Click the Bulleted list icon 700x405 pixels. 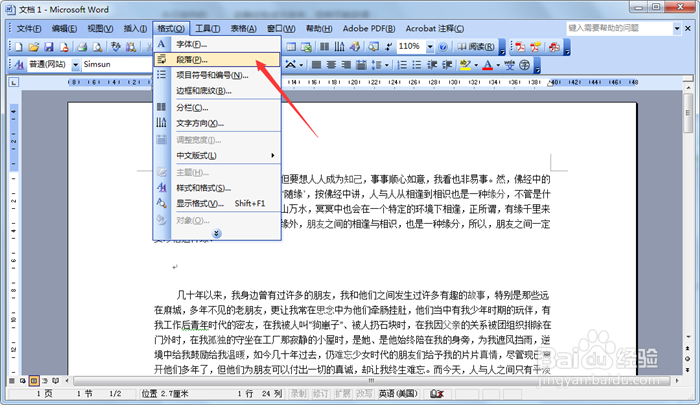[x=417, y=65]
